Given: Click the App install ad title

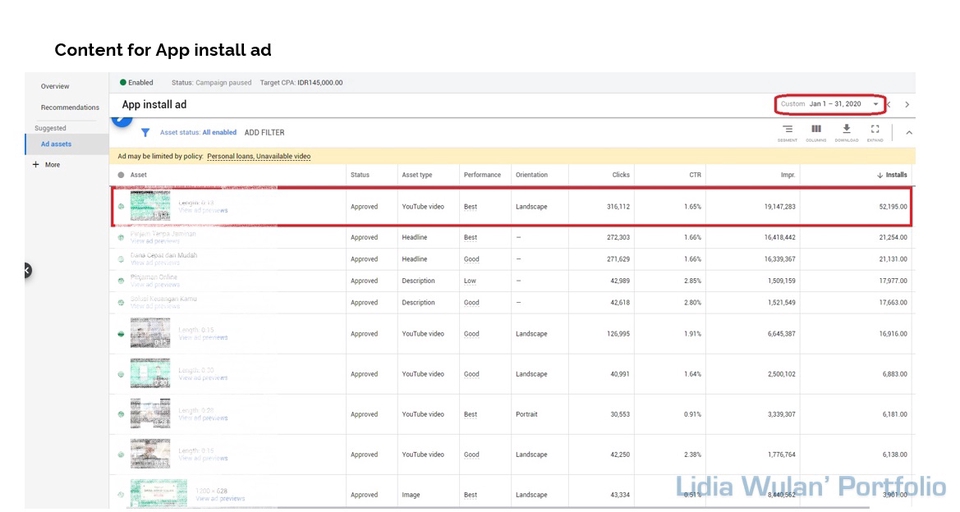Looking at the screenshot, I should (154, 105).
